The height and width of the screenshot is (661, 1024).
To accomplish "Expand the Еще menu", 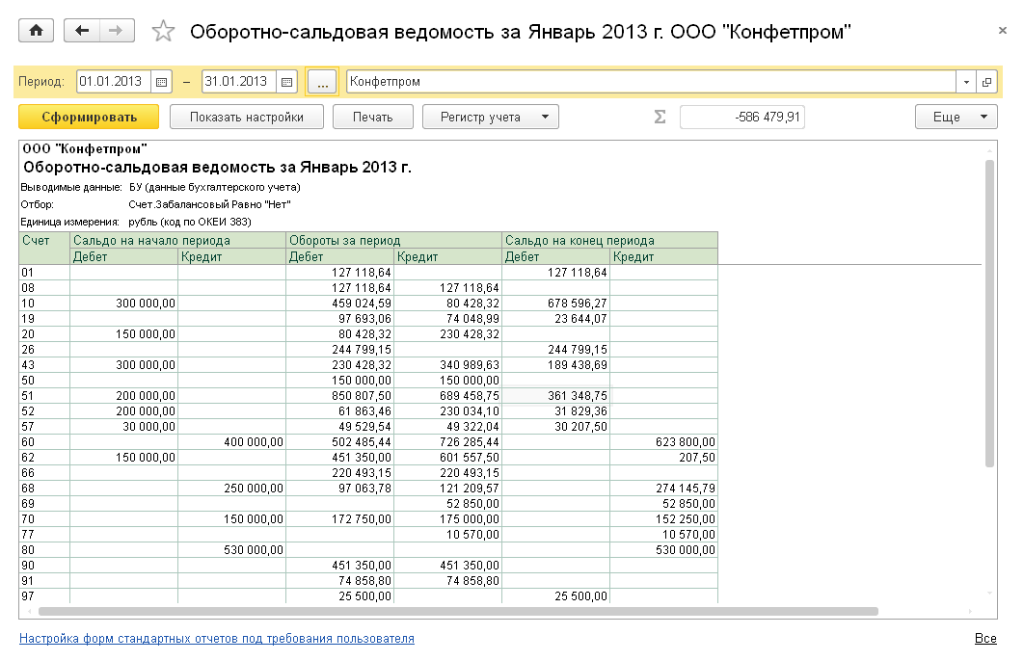I will pyautogui.click(x=956, y=117).
